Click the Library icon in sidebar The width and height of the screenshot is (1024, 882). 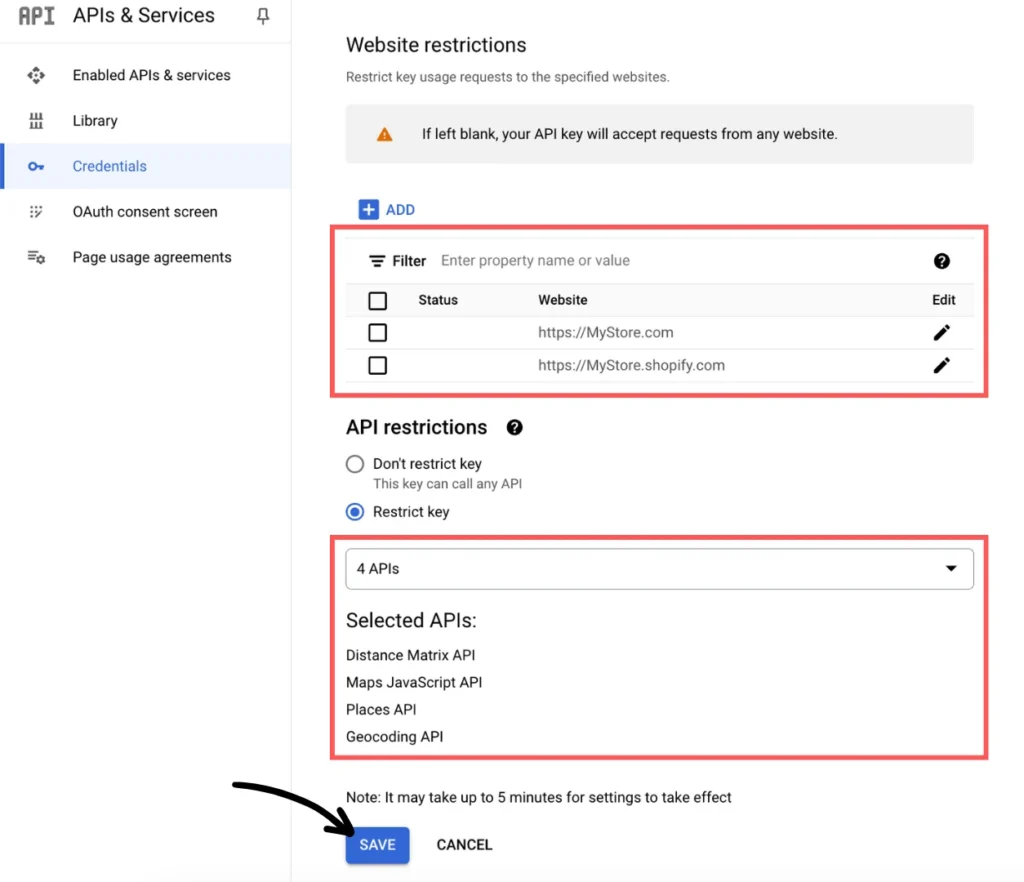point(37,121)
